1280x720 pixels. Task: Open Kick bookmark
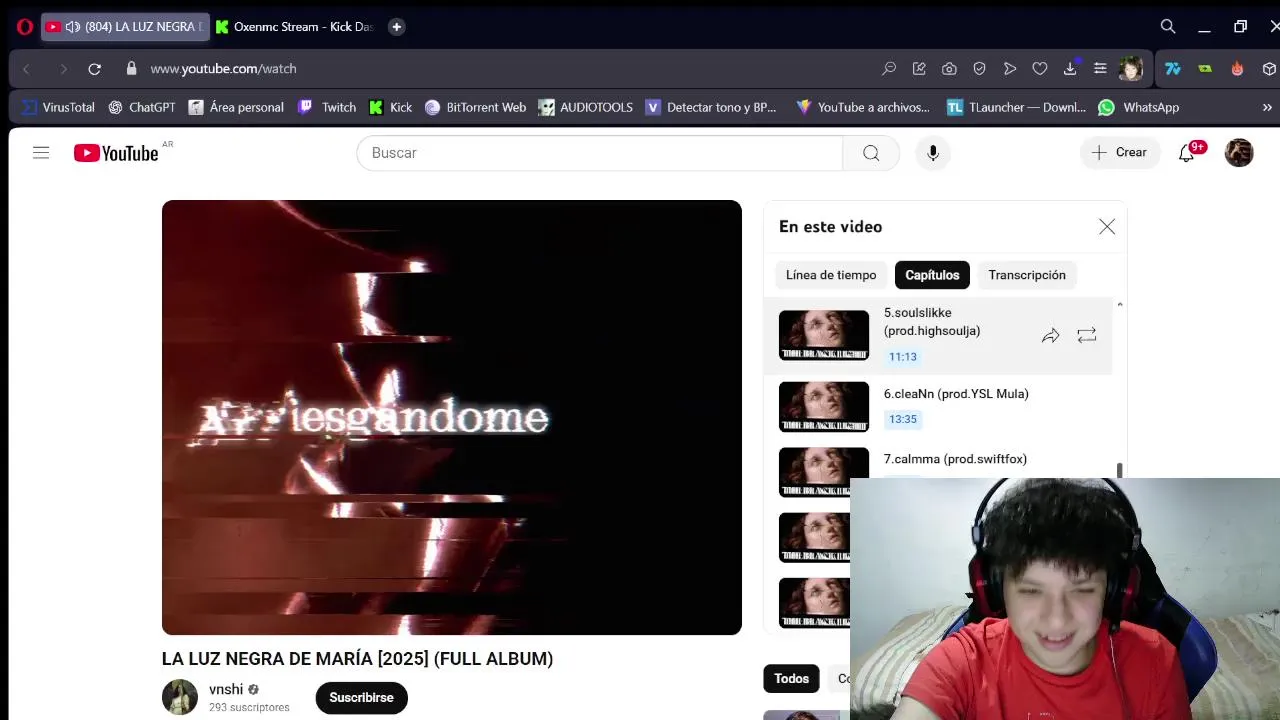point(390,107)
